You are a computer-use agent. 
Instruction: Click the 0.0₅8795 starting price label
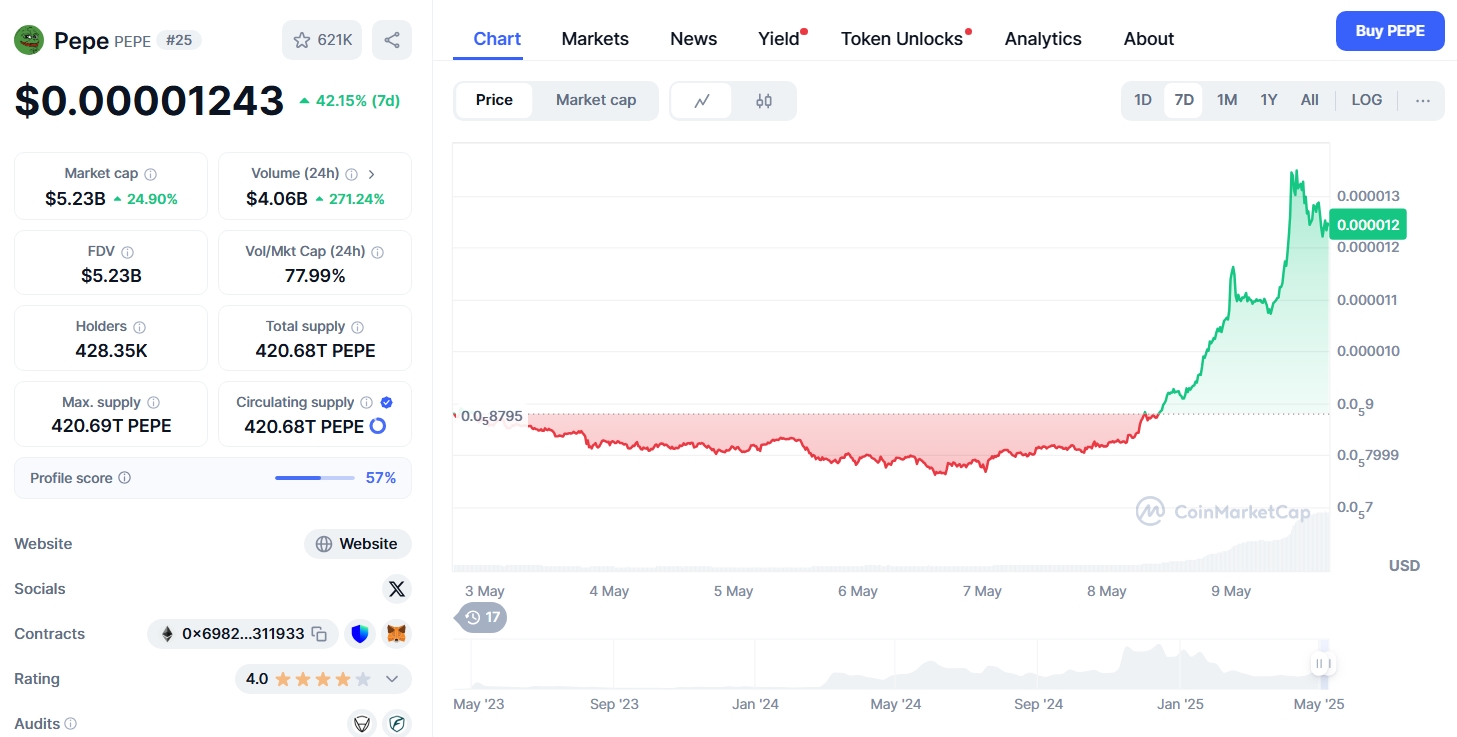click(490, 415)
